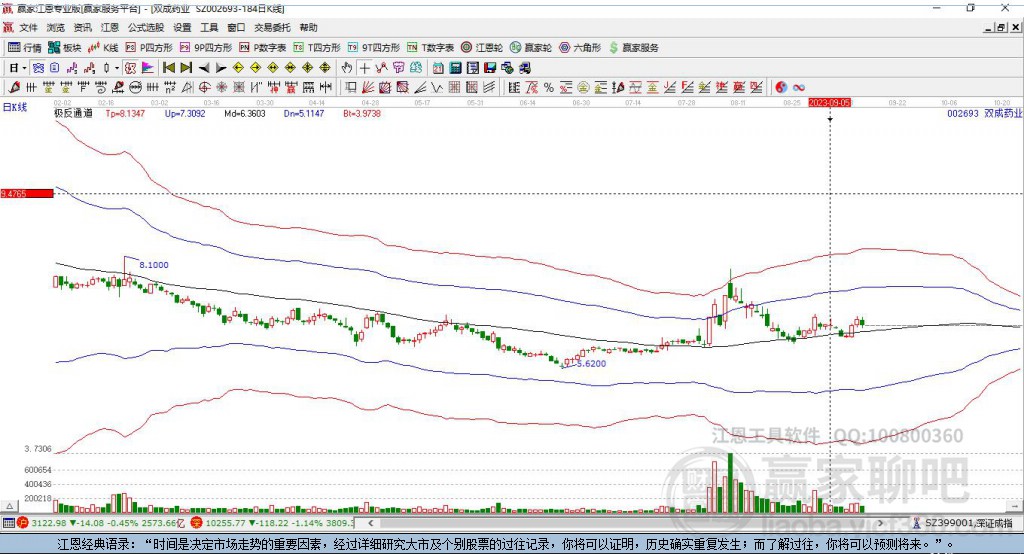Open the T数字表 tool

[x=430, y=48]
